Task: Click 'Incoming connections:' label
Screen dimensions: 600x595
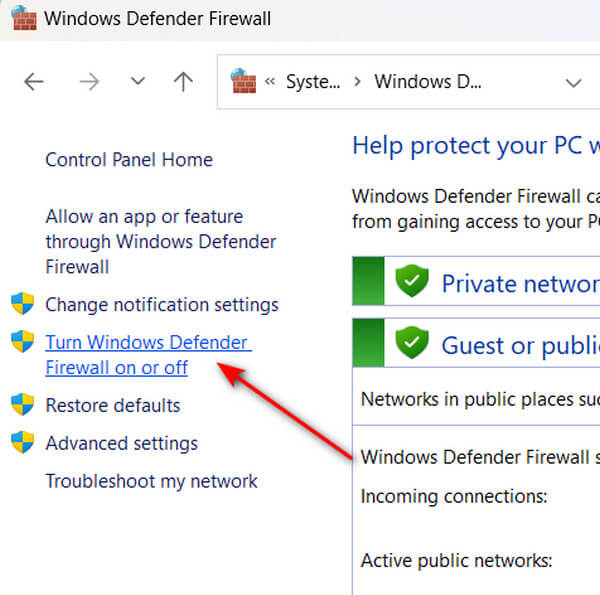Action: click(454, 497)
